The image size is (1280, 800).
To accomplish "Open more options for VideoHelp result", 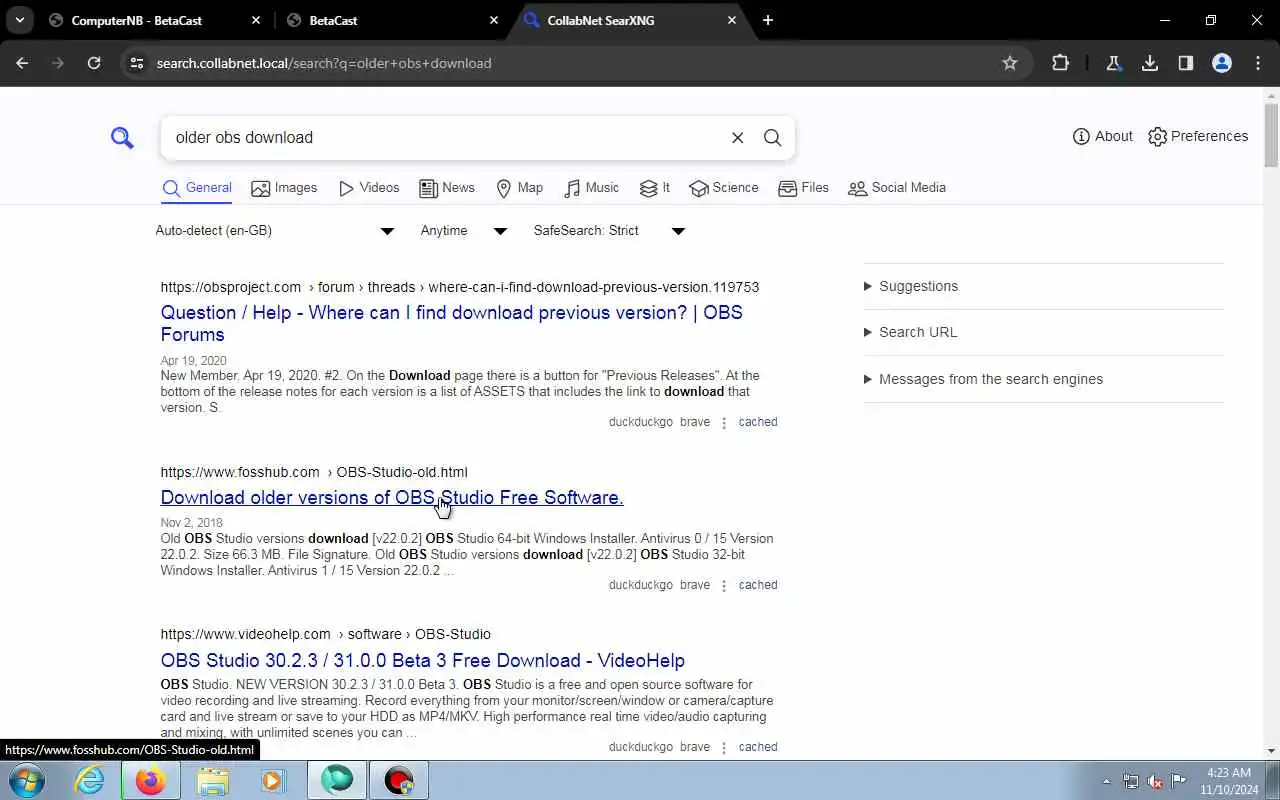I will pos(724,748).
